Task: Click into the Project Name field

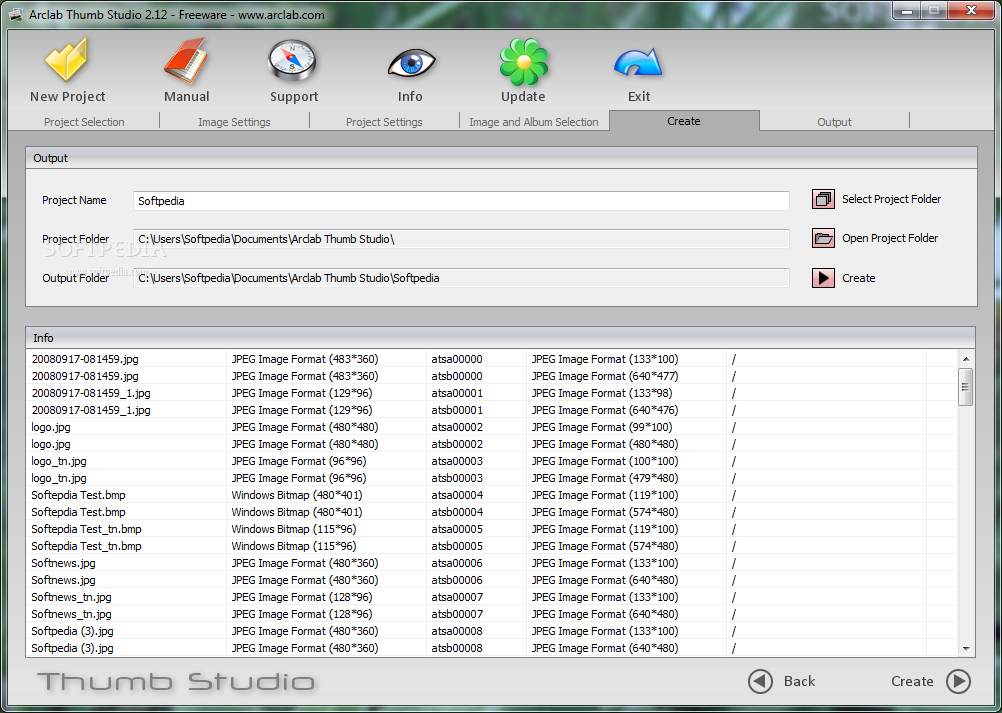Action: 461,201
